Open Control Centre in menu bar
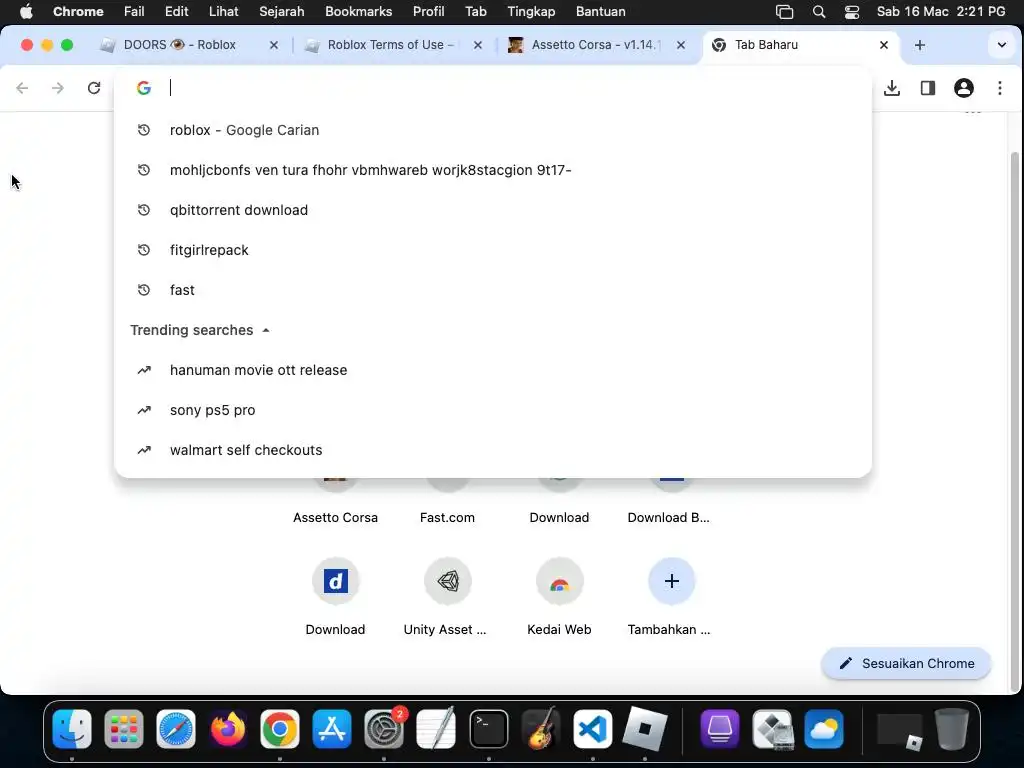This screenshot has height=768, width=1024. click(852, 11)
